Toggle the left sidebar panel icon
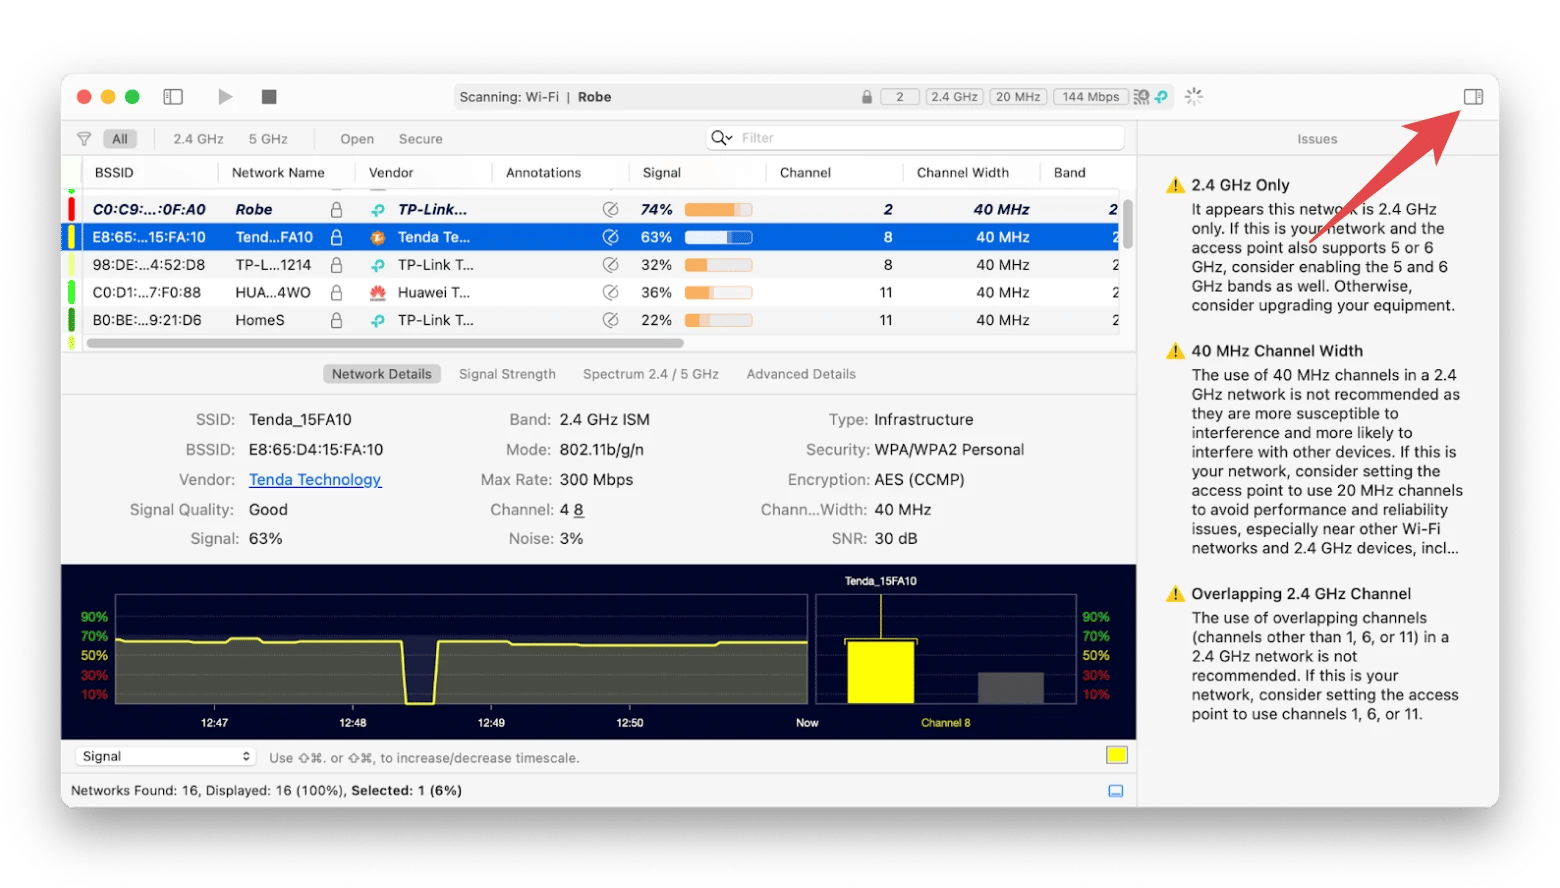Screen dimensions: 1560x888 click(x=173, y=97)
